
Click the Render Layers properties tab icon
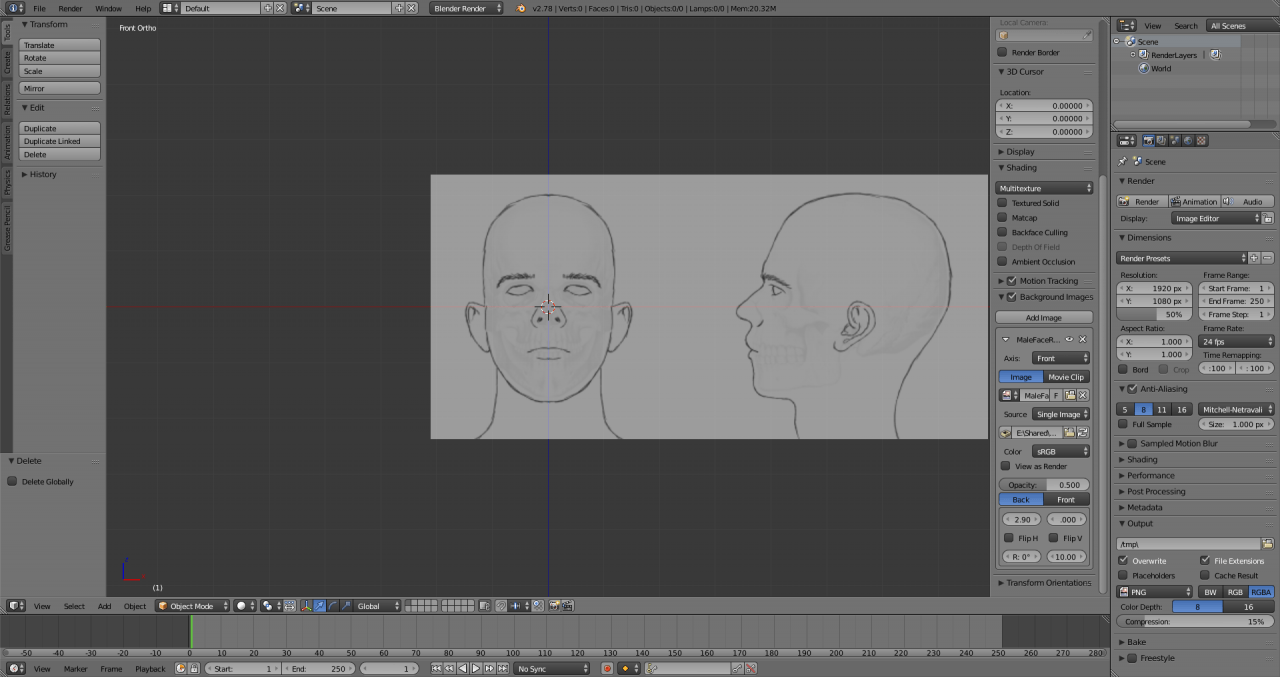point(1162,141)
